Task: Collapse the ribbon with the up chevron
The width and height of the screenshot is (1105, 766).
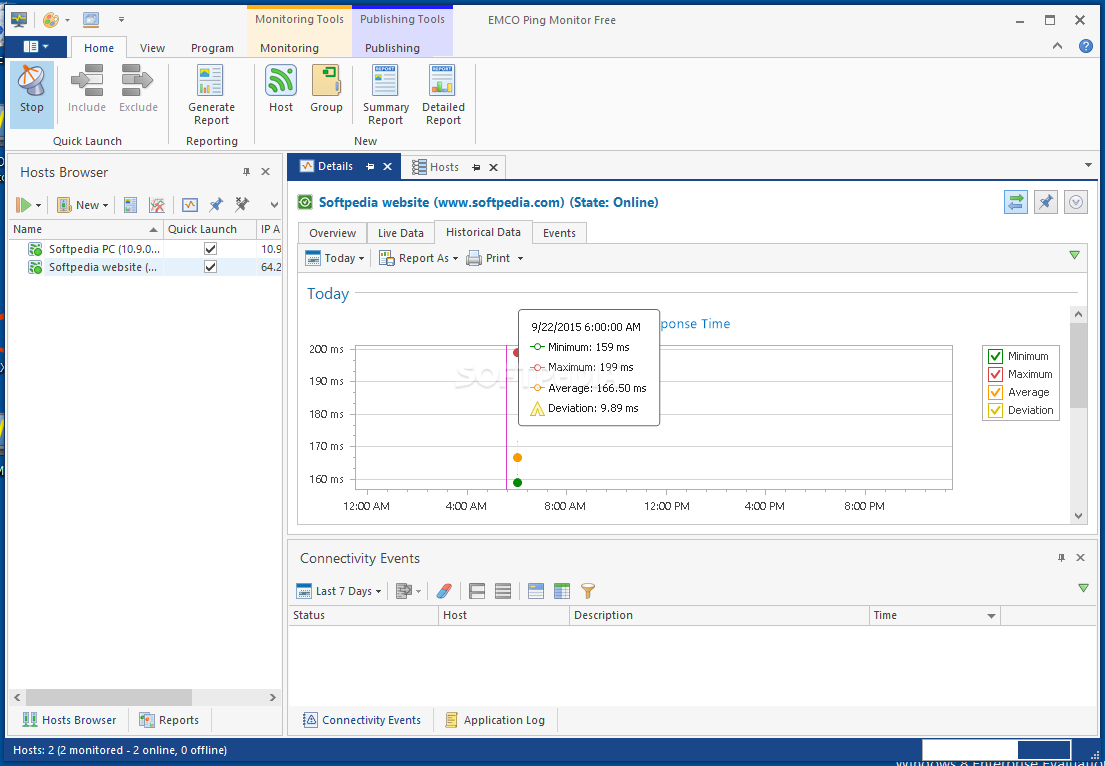Action: (1057, 47)
